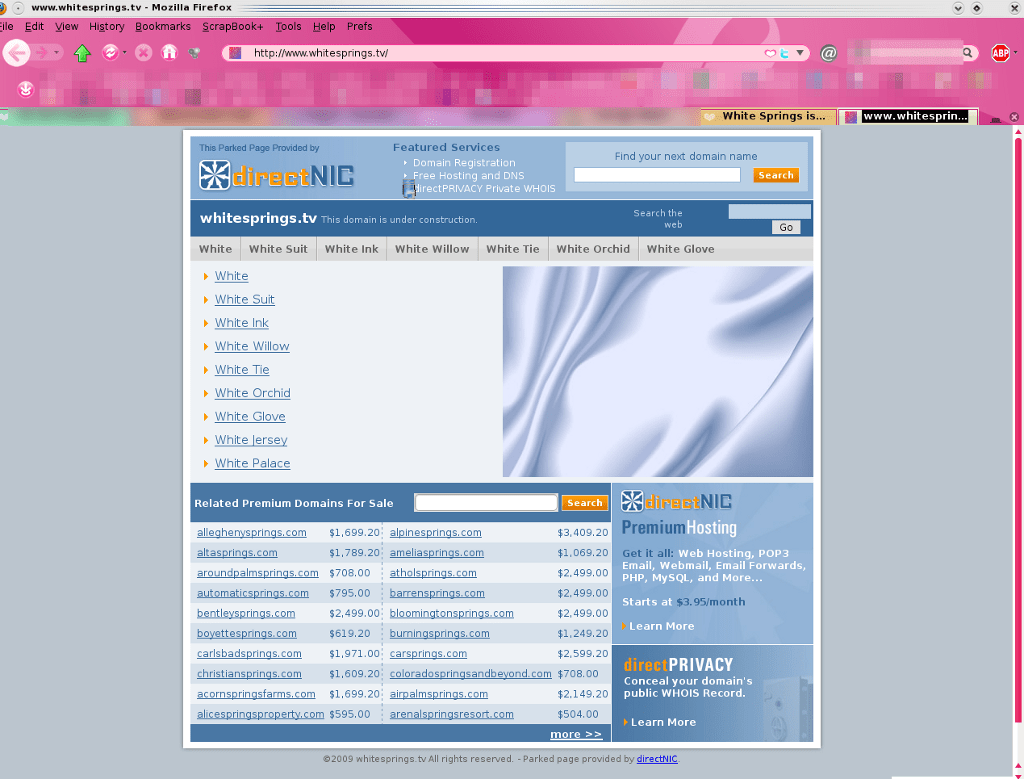Select the 'www.whitesprin...' tab
This screenshot has height=779, width=1024.
(x=908, y=116)
